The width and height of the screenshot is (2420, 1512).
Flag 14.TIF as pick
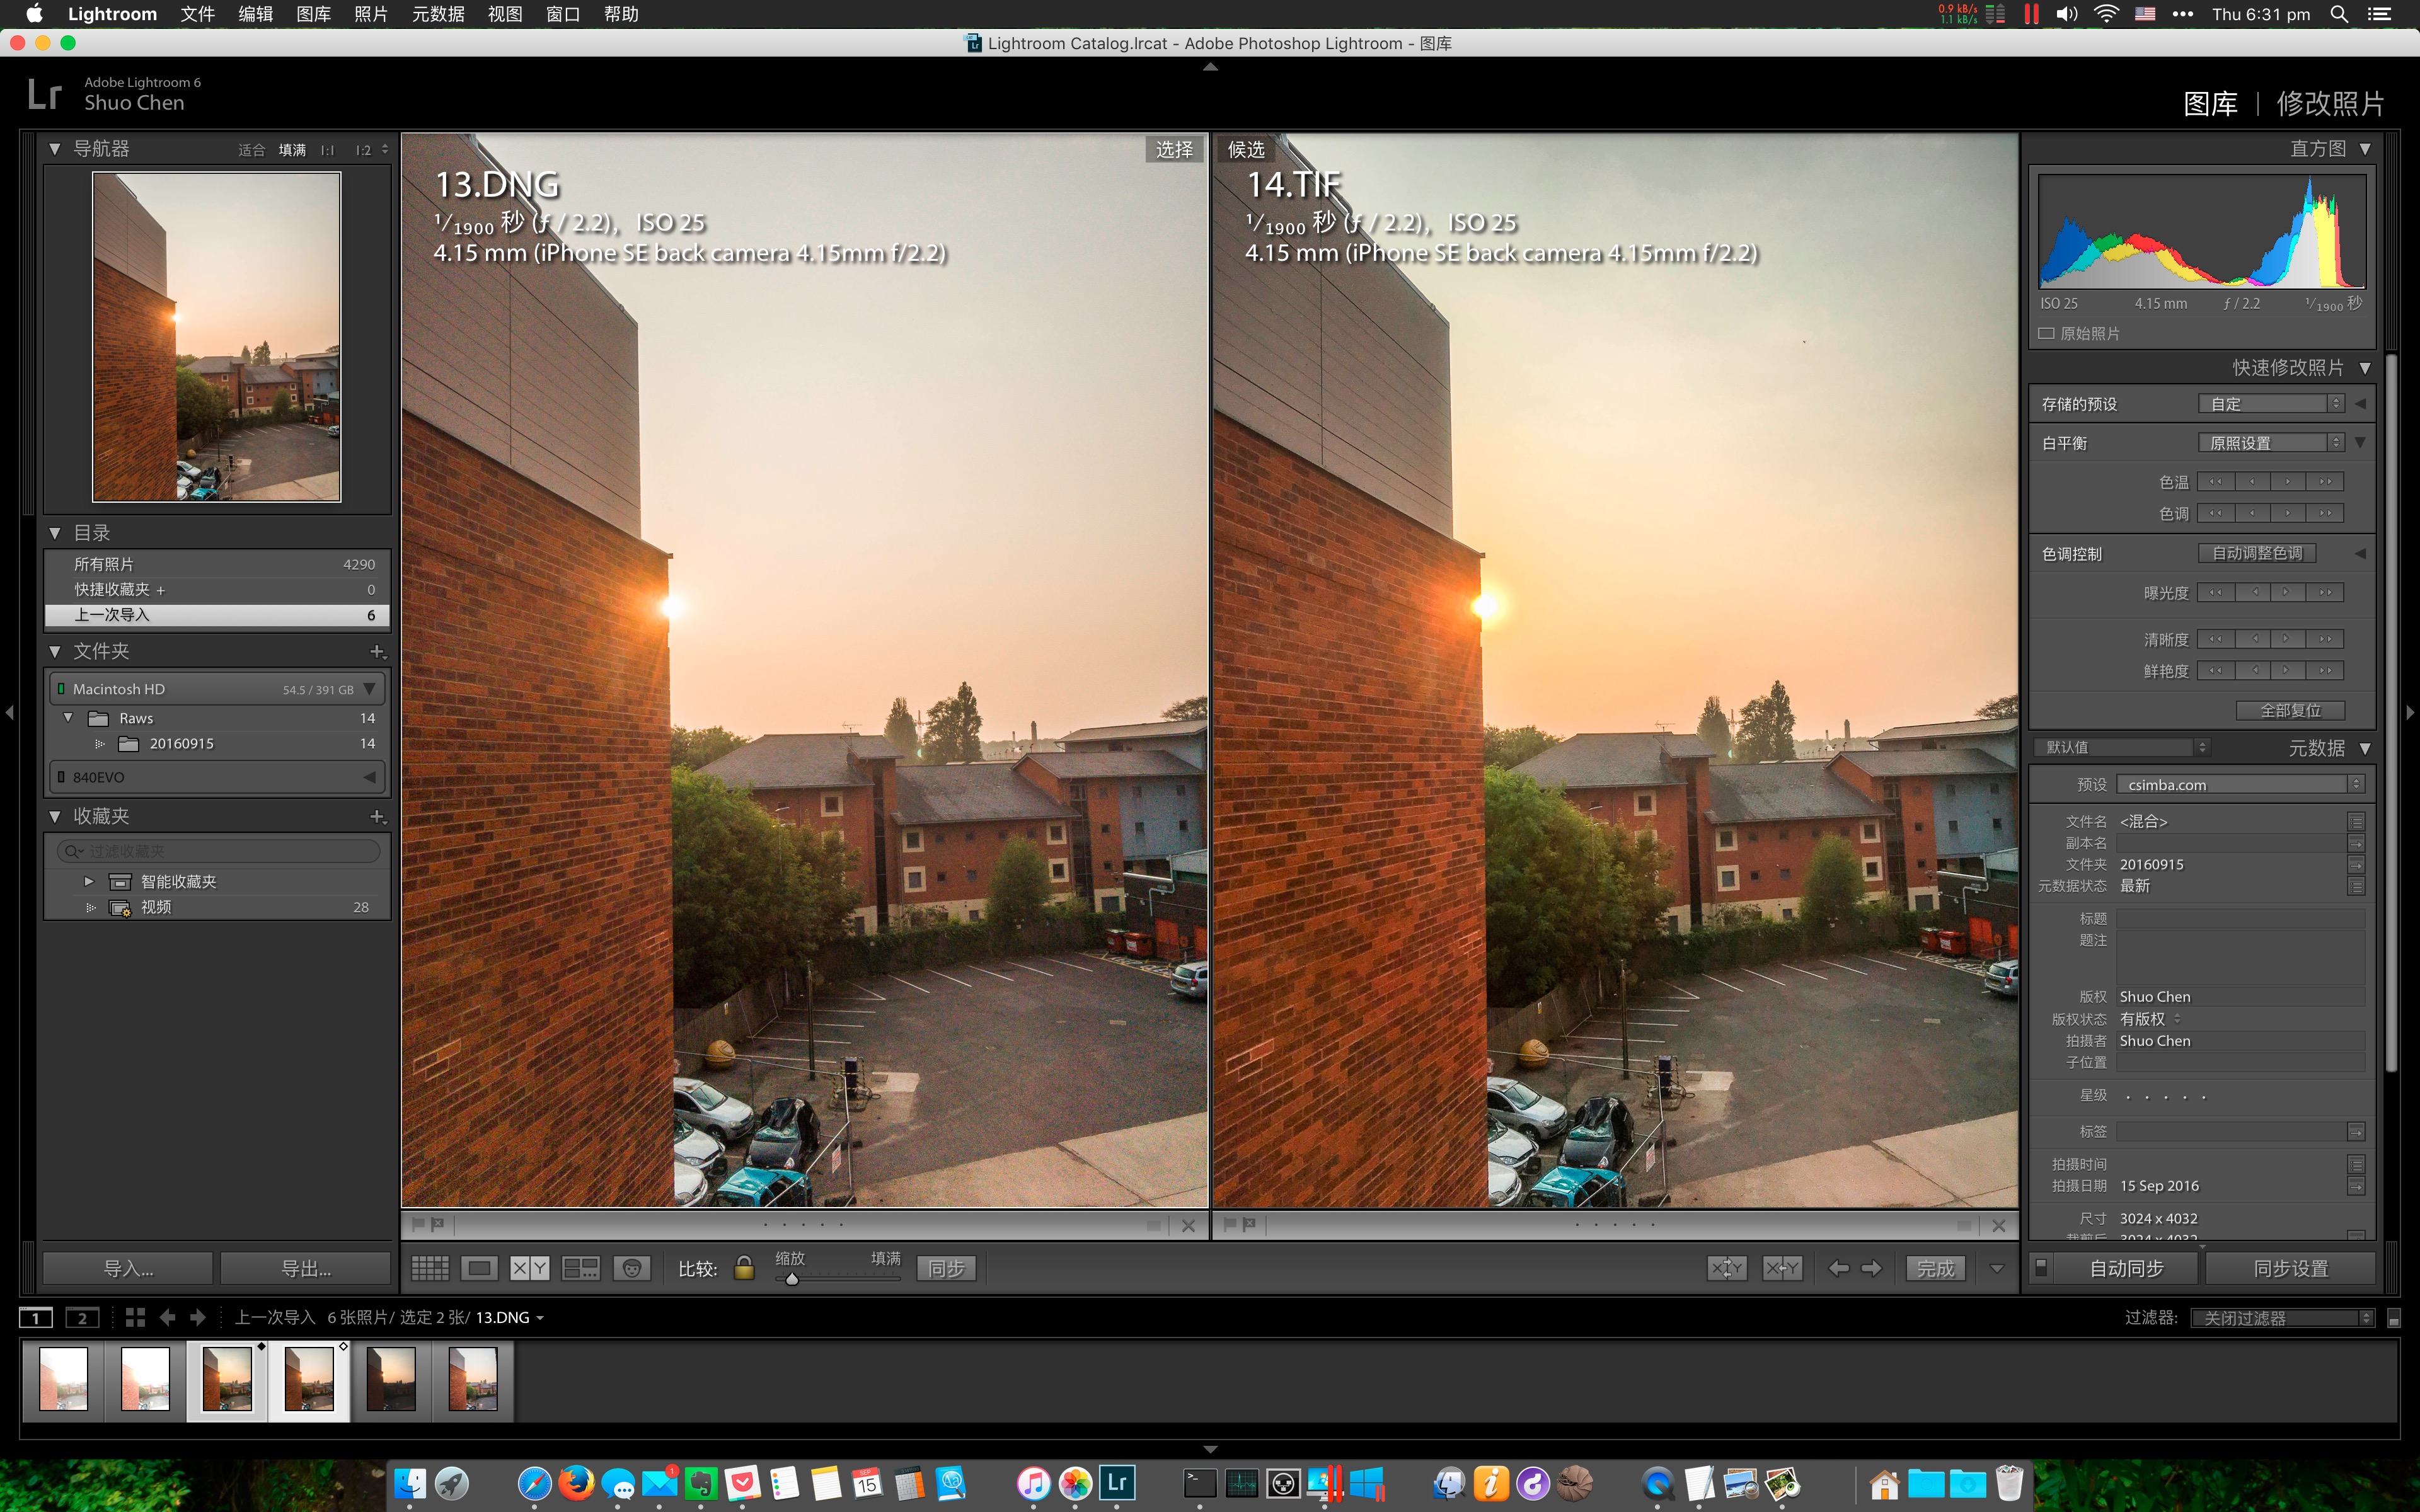(x=1230, y=1224)
